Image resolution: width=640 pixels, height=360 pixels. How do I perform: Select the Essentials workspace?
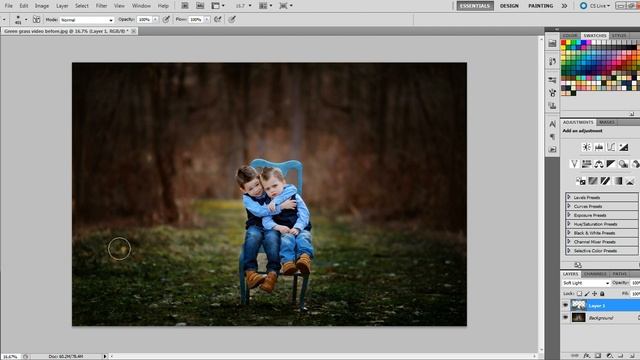[475, 6]
